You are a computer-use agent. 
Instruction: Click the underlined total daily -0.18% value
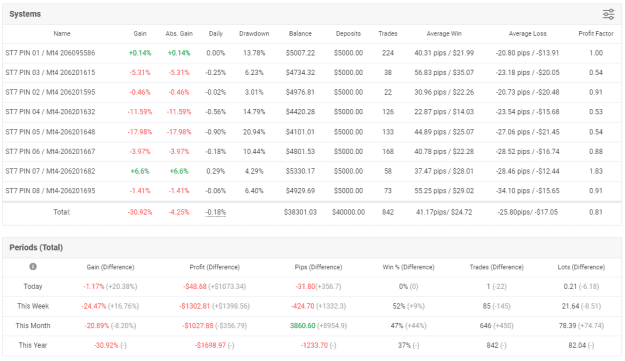(216, 212)
